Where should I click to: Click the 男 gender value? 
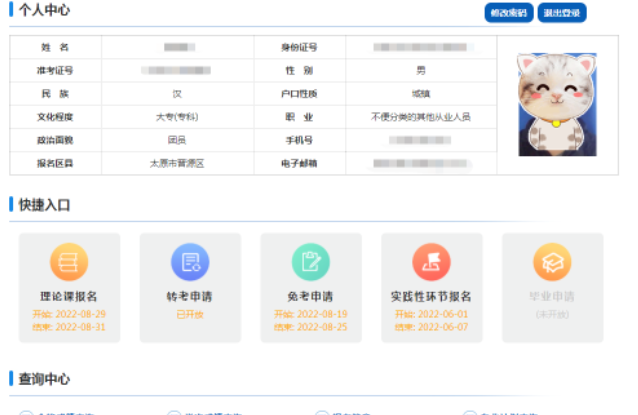tap(421, 71)
